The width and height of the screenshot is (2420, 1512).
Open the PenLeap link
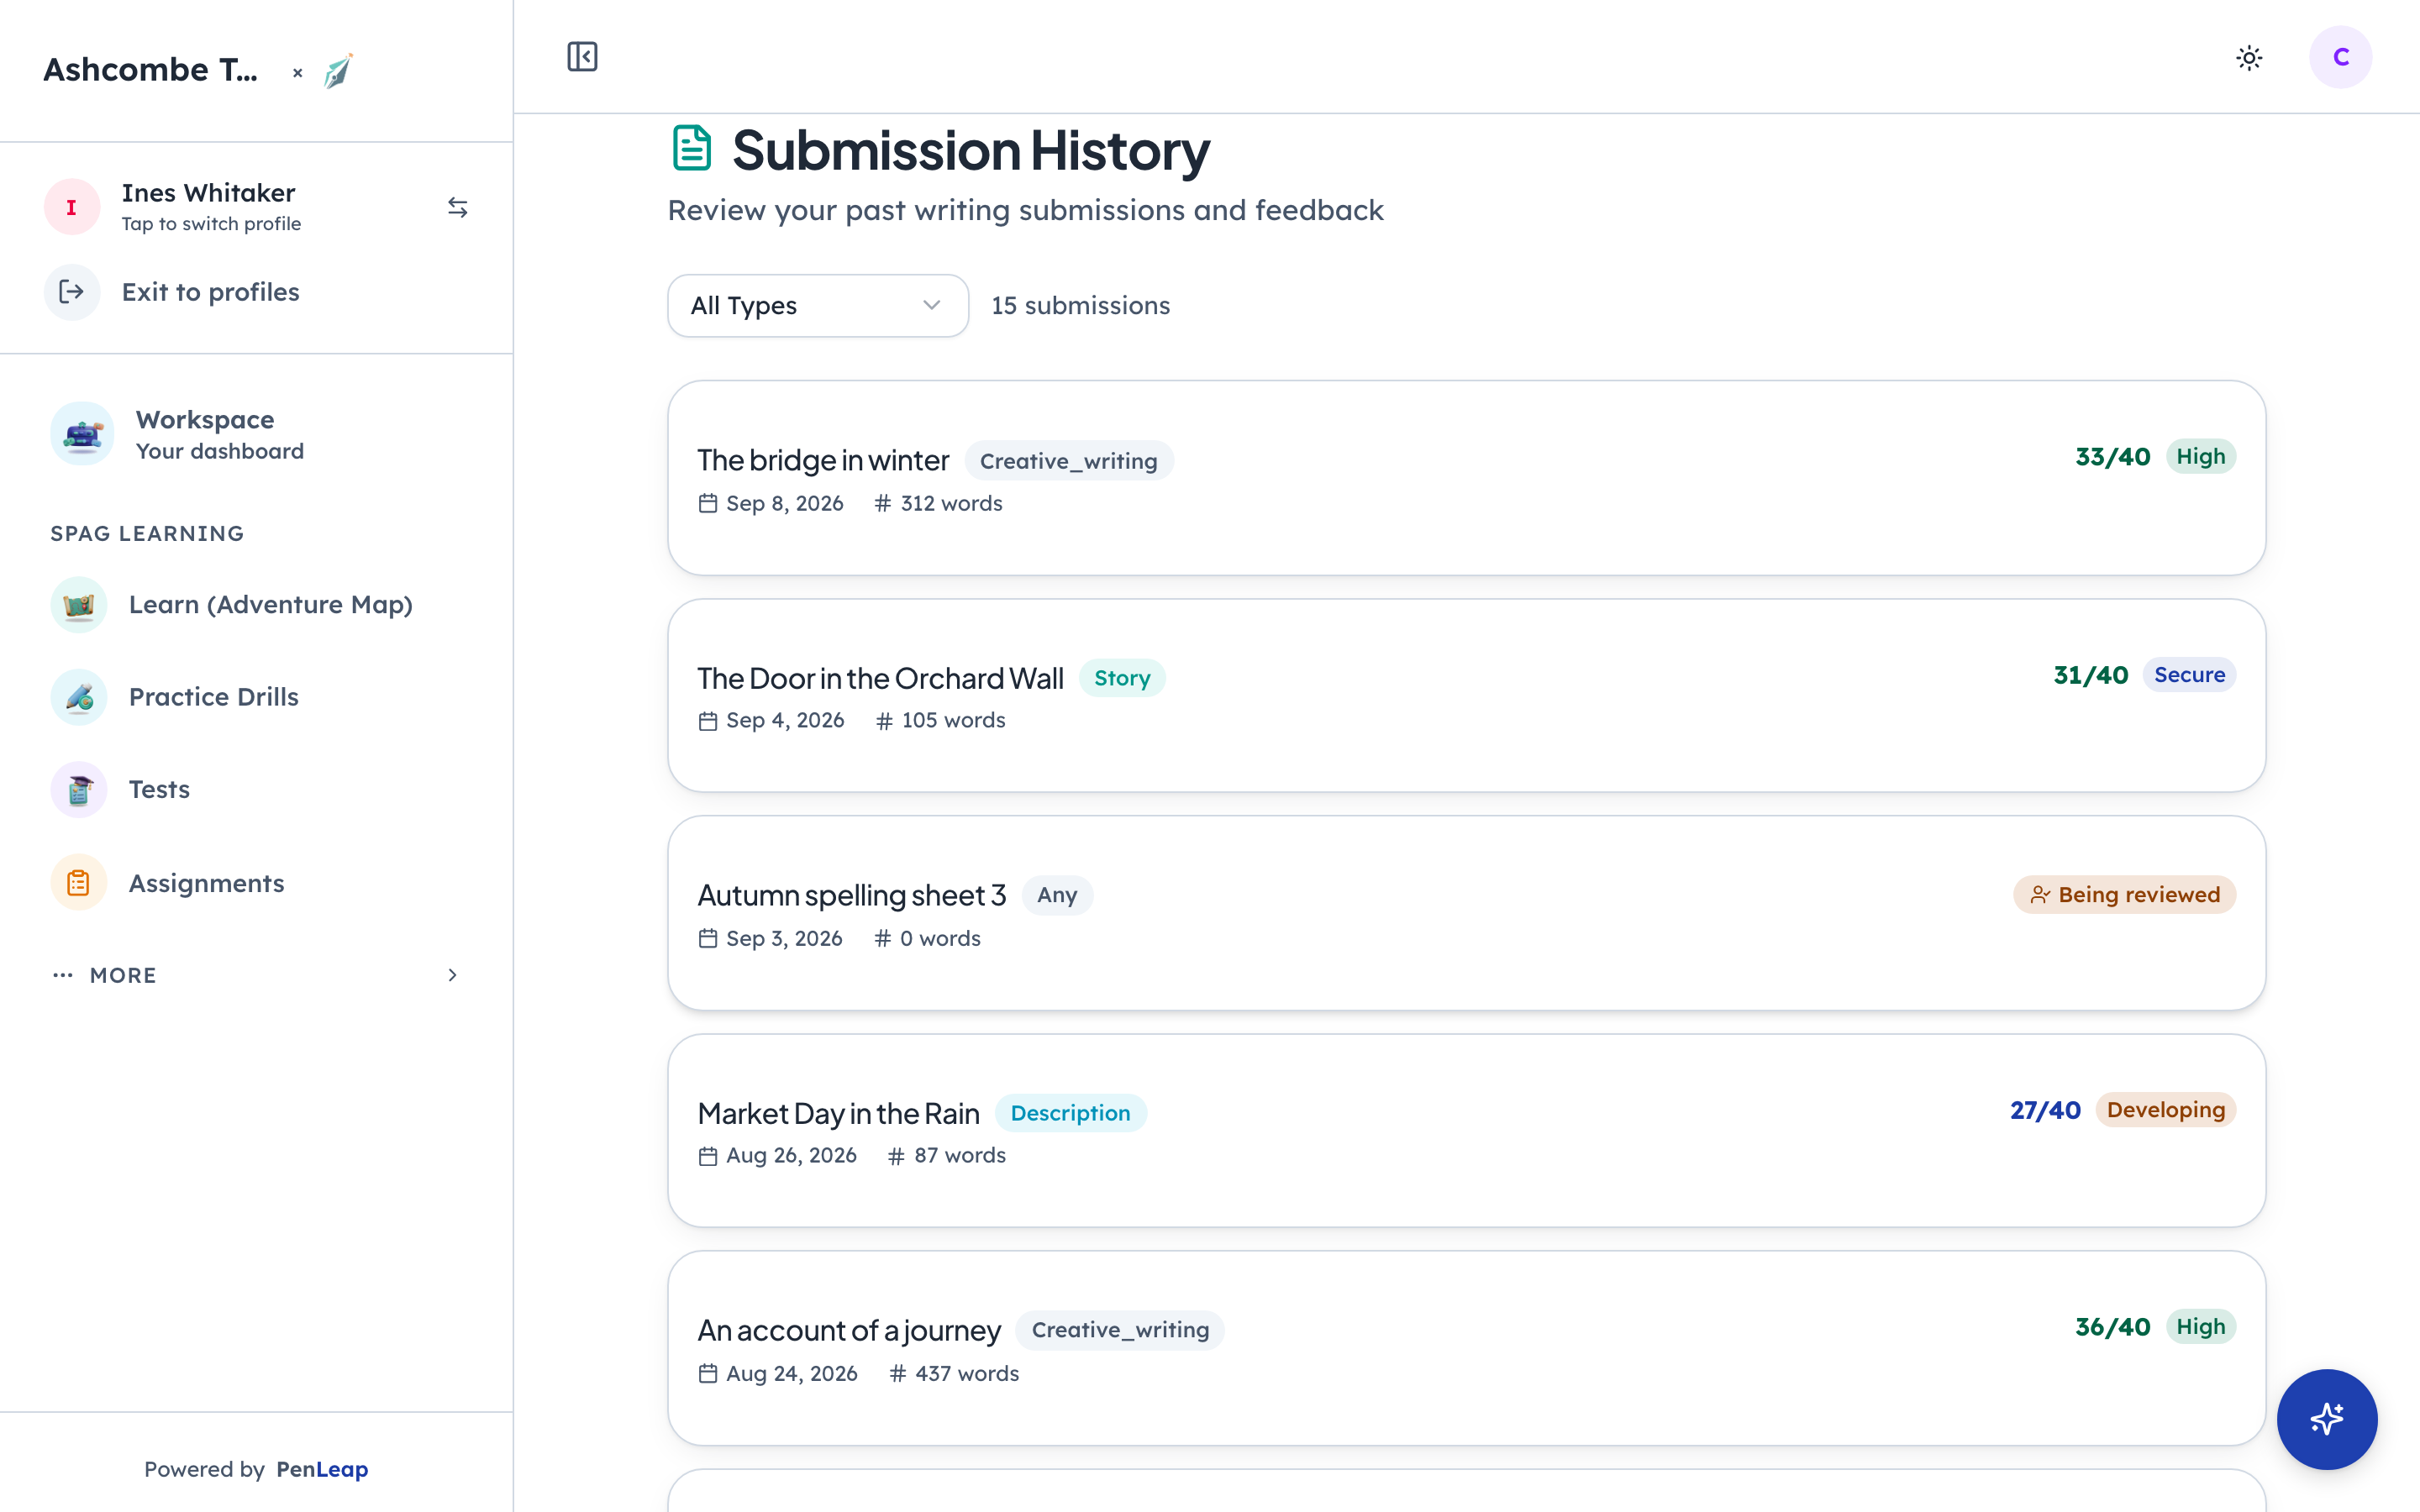coord(322,1469)
